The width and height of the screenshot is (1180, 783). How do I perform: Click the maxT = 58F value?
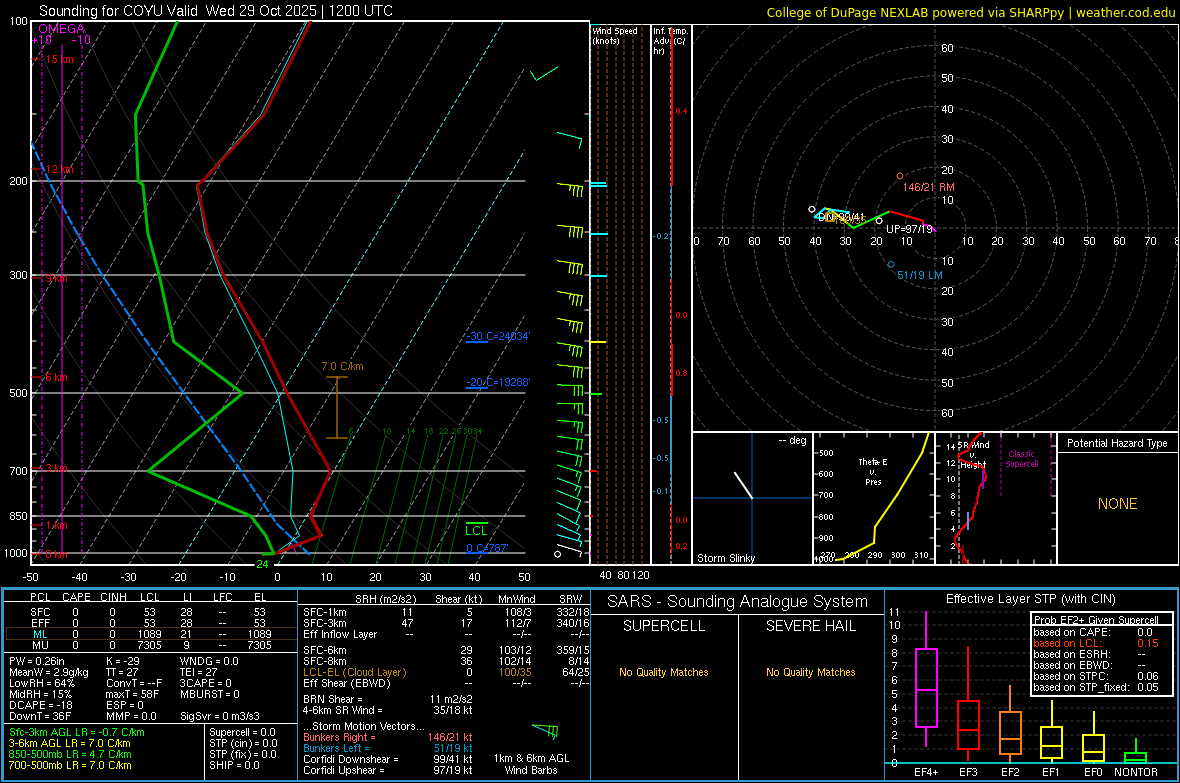132,694
